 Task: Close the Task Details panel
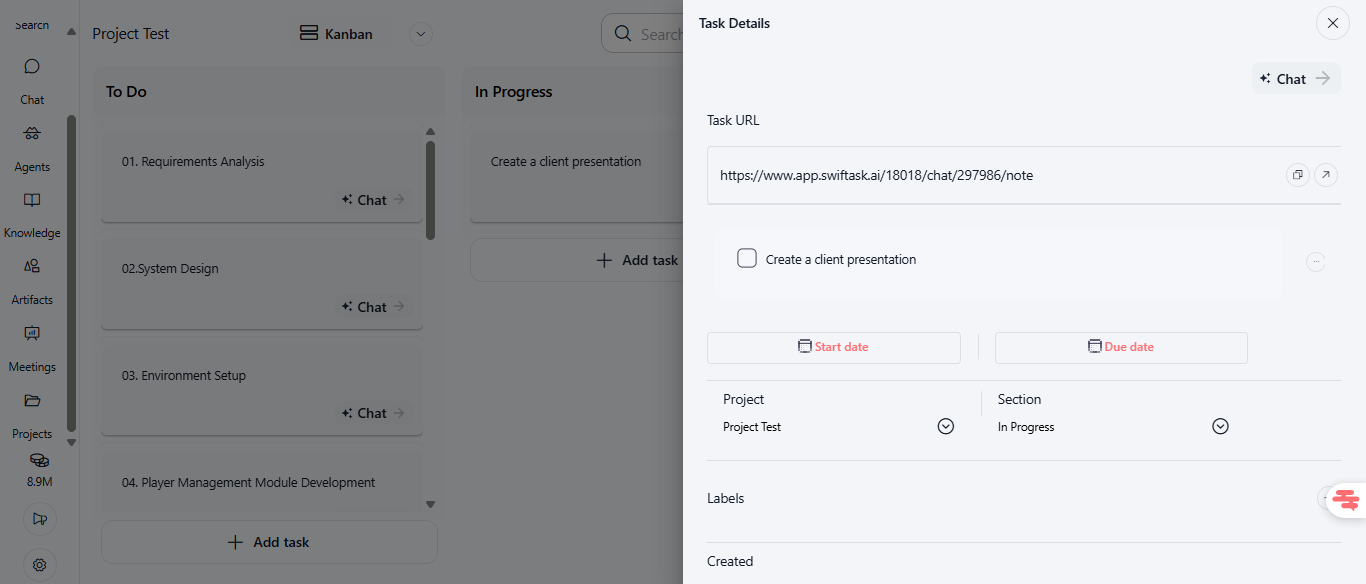click(1332, 23)
